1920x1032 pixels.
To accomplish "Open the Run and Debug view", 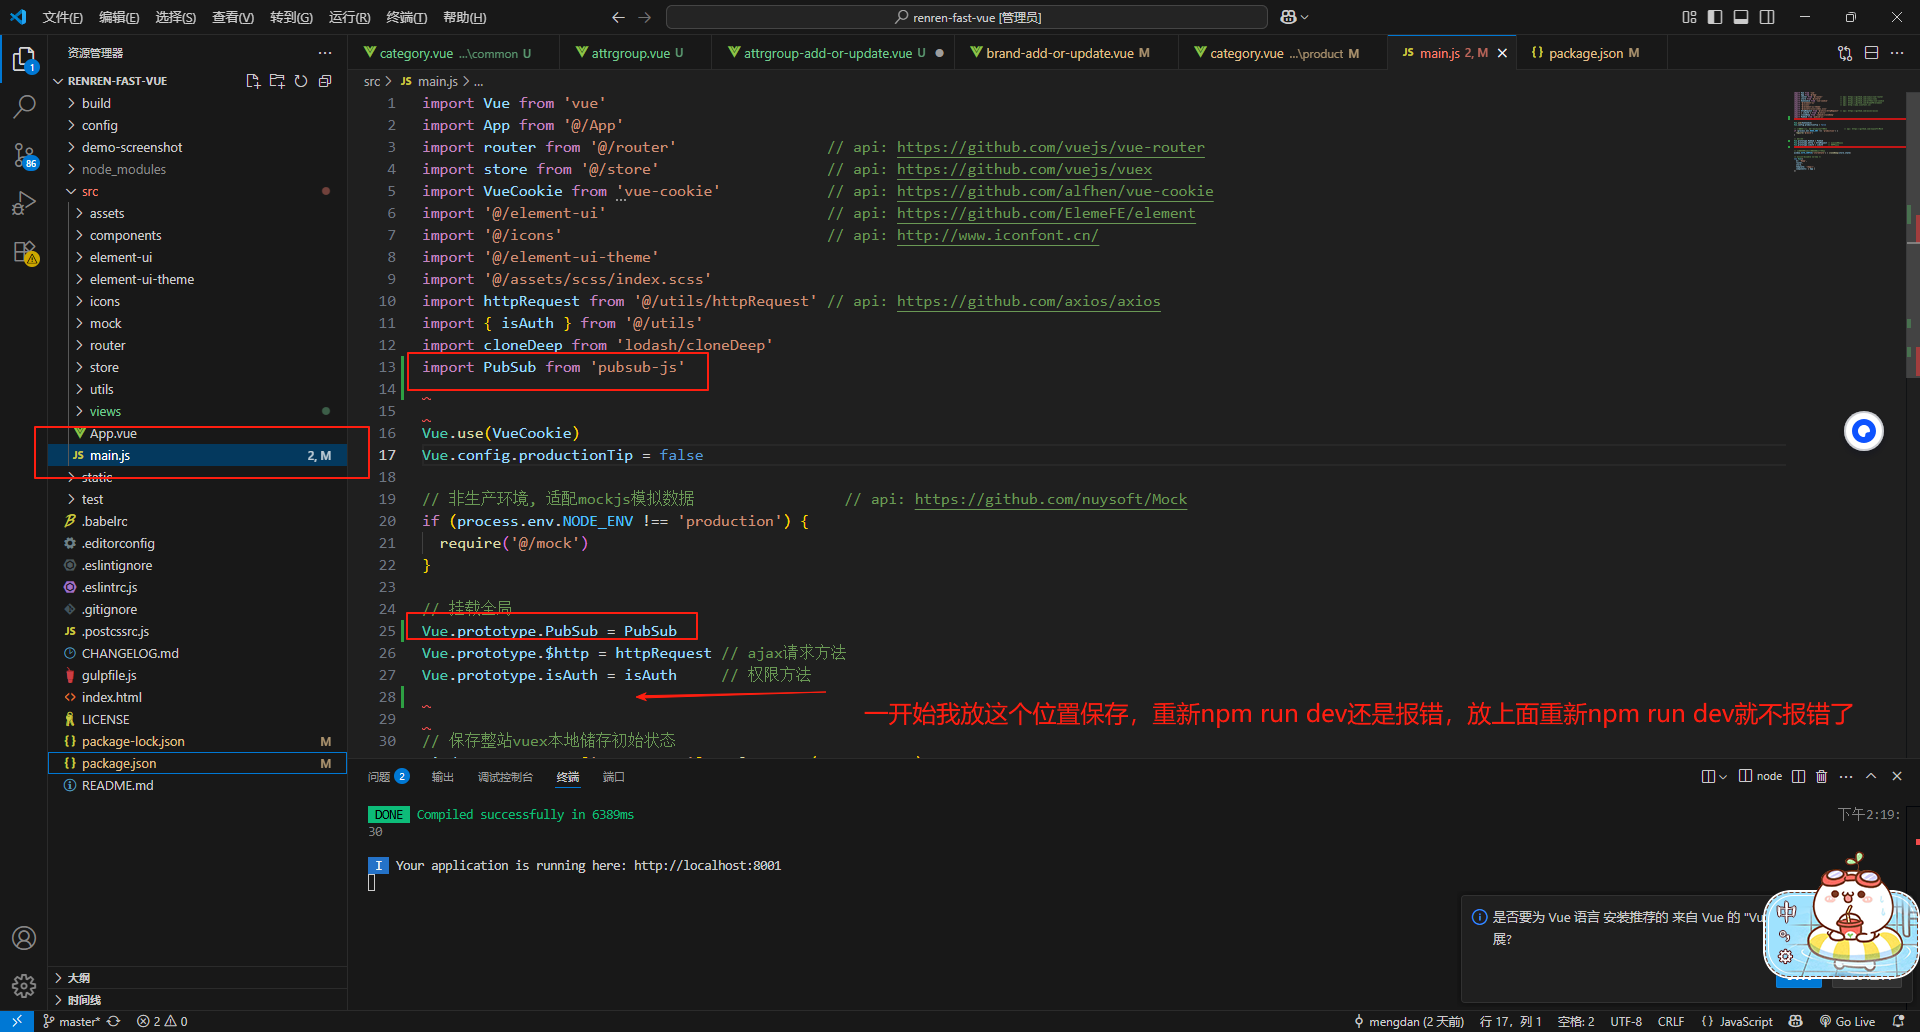I will (24, 203).
